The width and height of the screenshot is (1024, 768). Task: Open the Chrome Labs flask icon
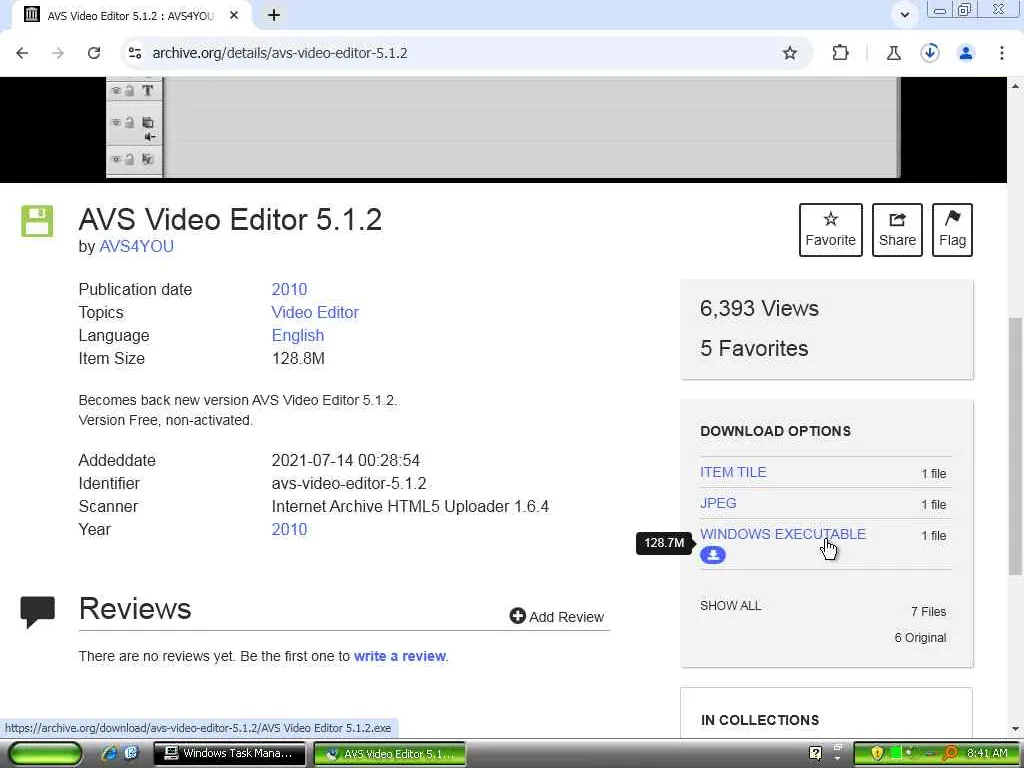893,53
